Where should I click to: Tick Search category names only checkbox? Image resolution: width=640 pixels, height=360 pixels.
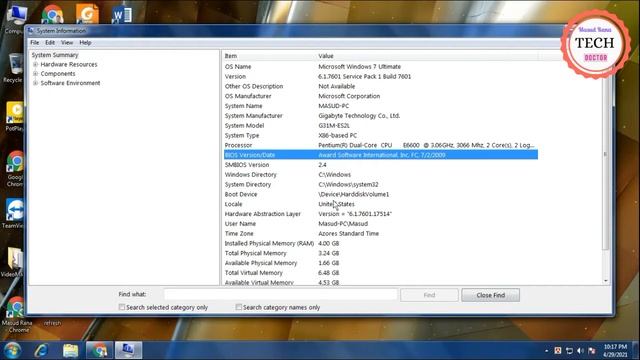[239, 307]
